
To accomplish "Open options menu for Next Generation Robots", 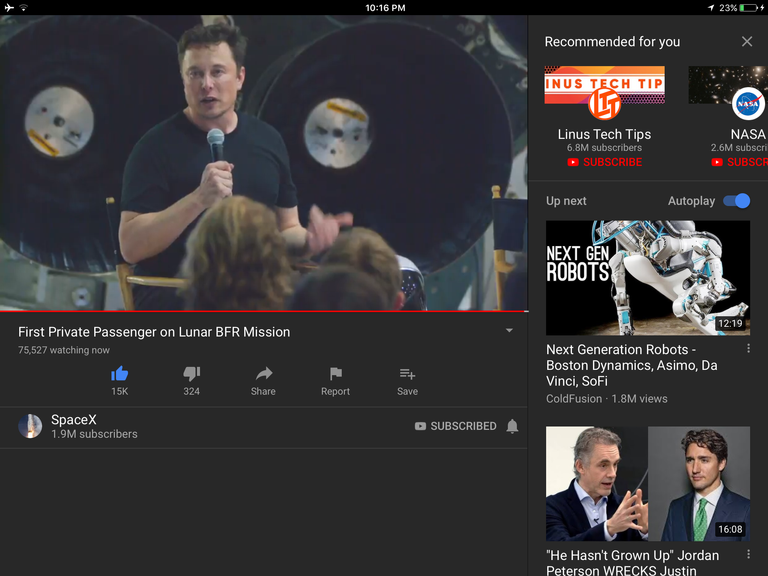I will (748, 348).
